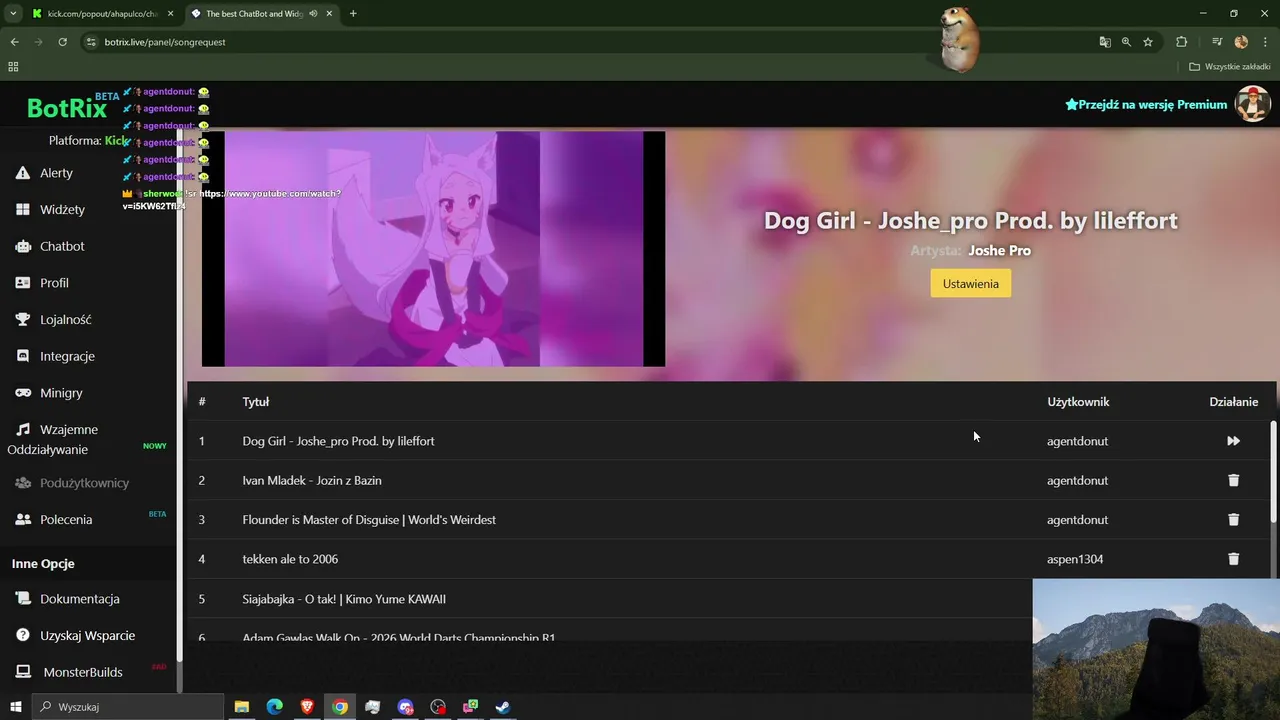
Task: Open the Chrome profile avatar
Action: [1241, 42]
